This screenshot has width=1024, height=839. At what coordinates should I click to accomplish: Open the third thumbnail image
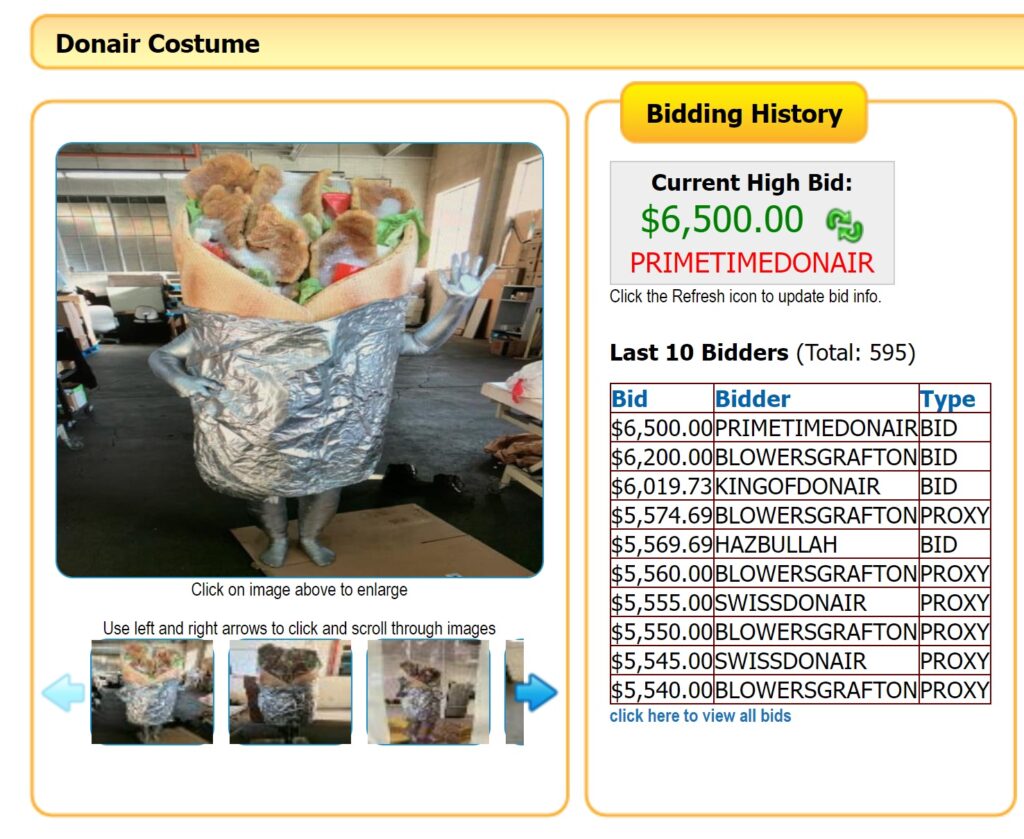428,692
